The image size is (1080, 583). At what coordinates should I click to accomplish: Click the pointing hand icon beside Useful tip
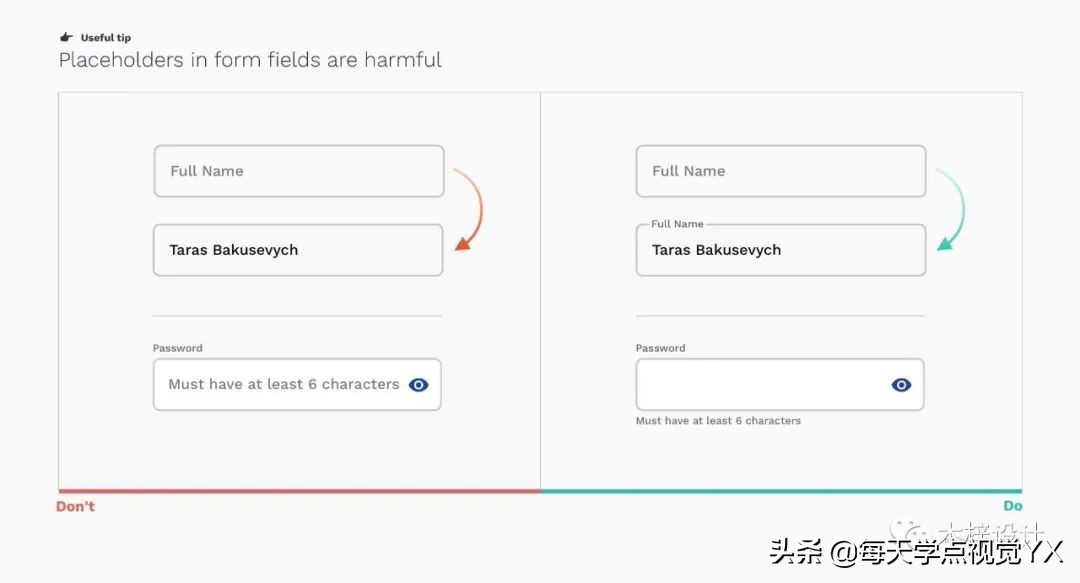66,36
